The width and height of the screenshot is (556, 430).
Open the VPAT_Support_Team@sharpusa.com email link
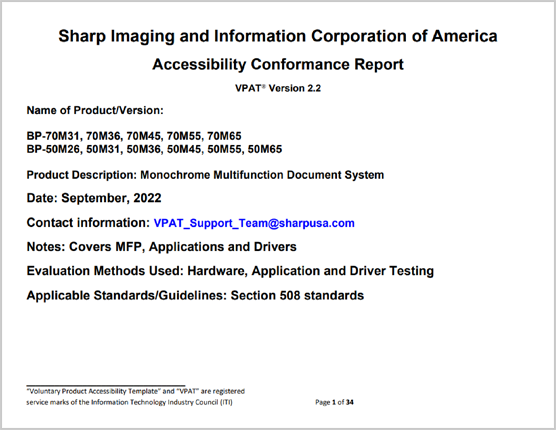tap(254, 223)
